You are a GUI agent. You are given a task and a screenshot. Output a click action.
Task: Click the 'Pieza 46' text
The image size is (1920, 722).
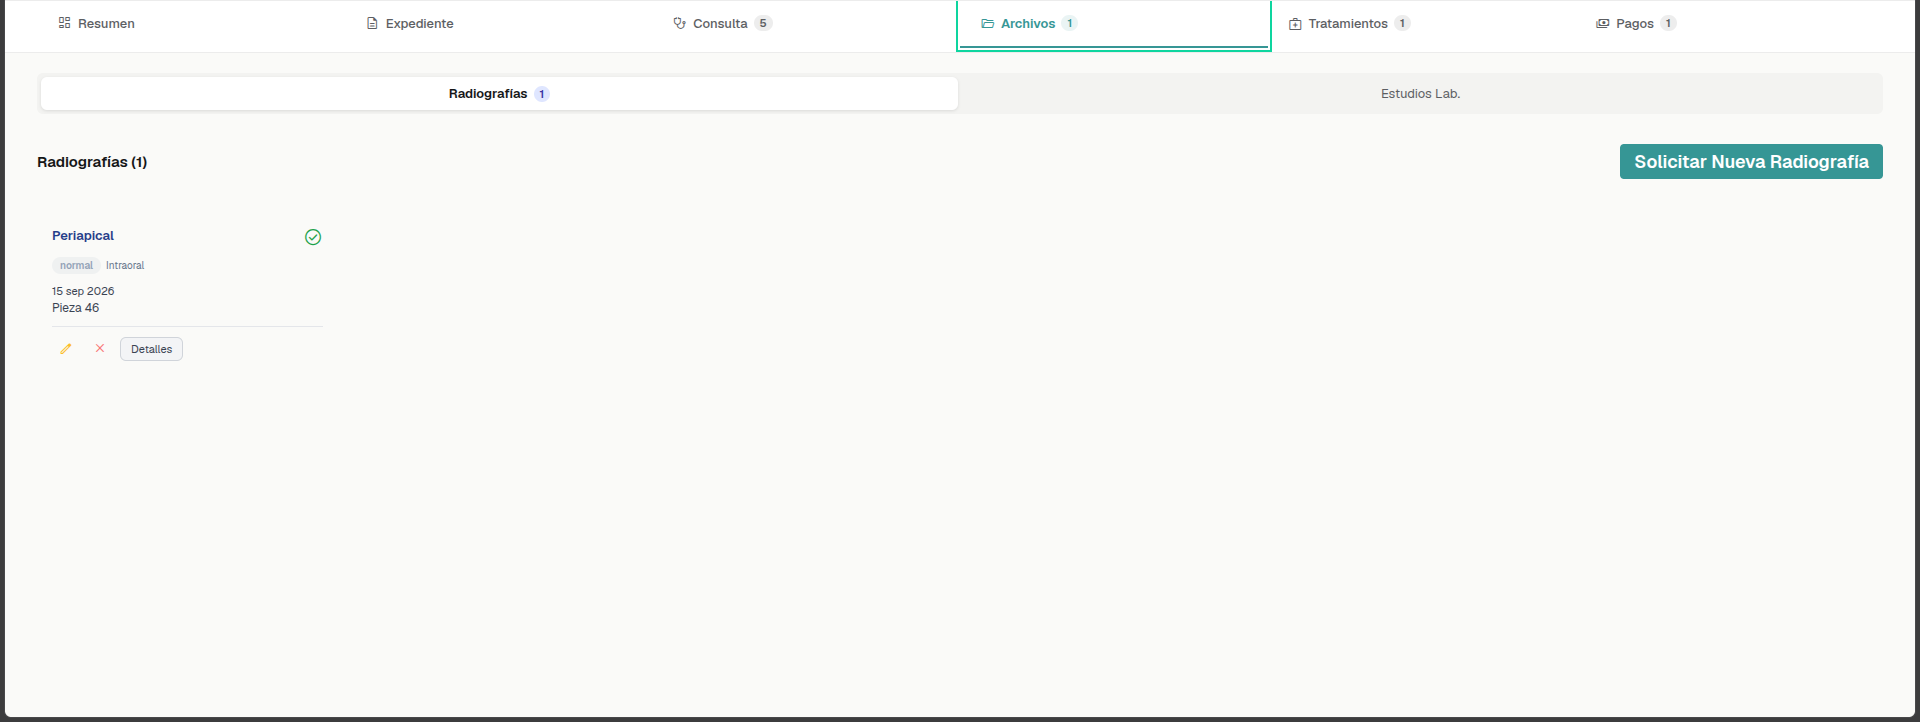point(76,308)
